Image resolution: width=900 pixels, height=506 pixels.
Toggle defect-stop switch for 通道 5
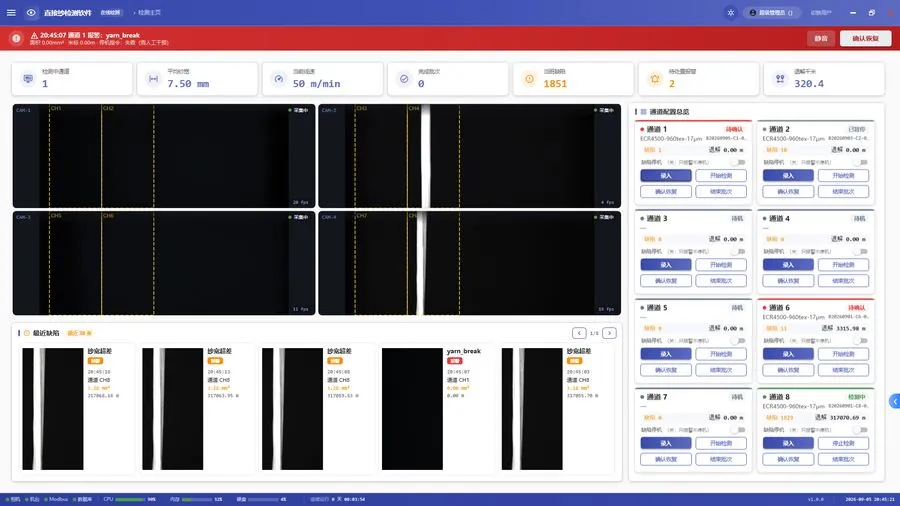tap(739, 341)
